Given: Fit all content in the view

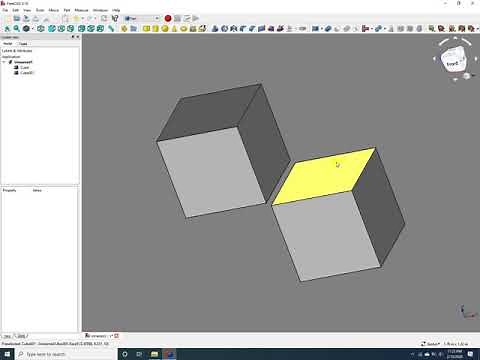Looking at the screenshot, I should [x=7, y=29].
